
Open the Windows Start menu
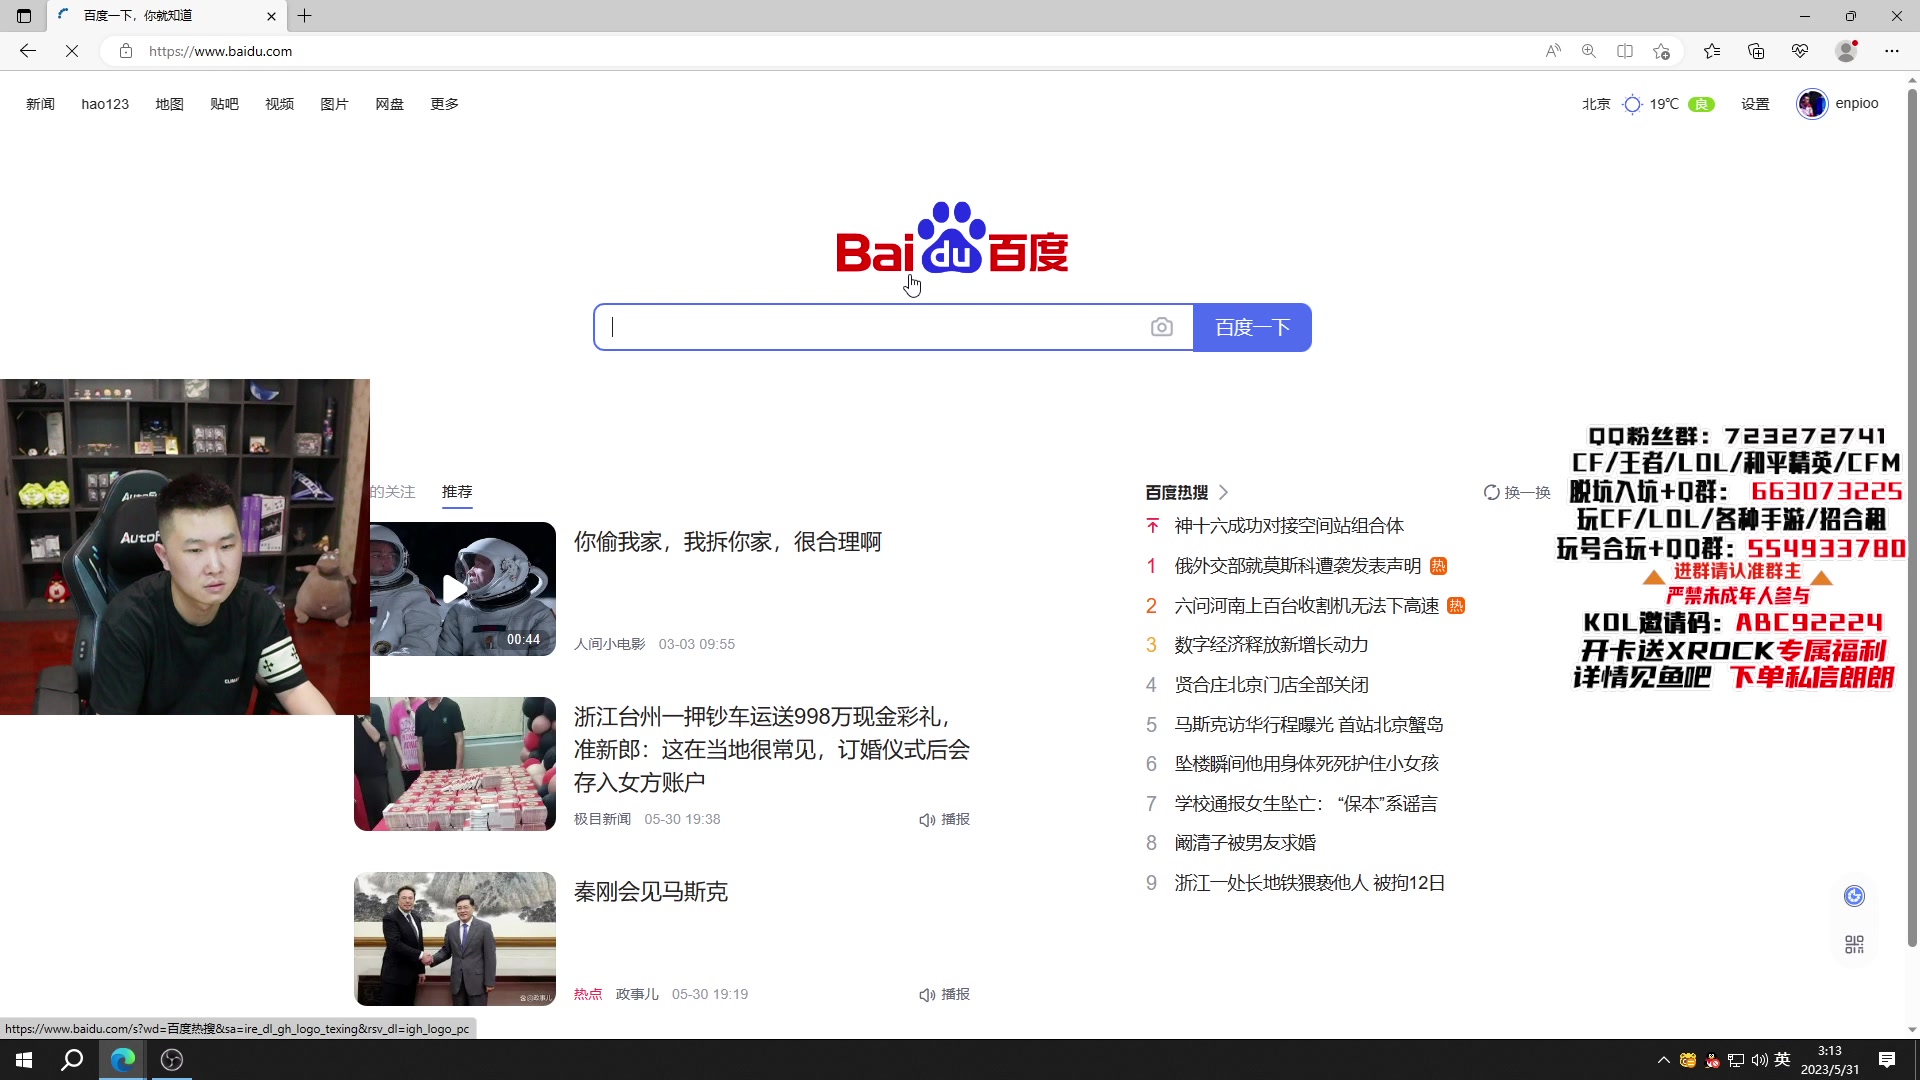[24, 1060]
